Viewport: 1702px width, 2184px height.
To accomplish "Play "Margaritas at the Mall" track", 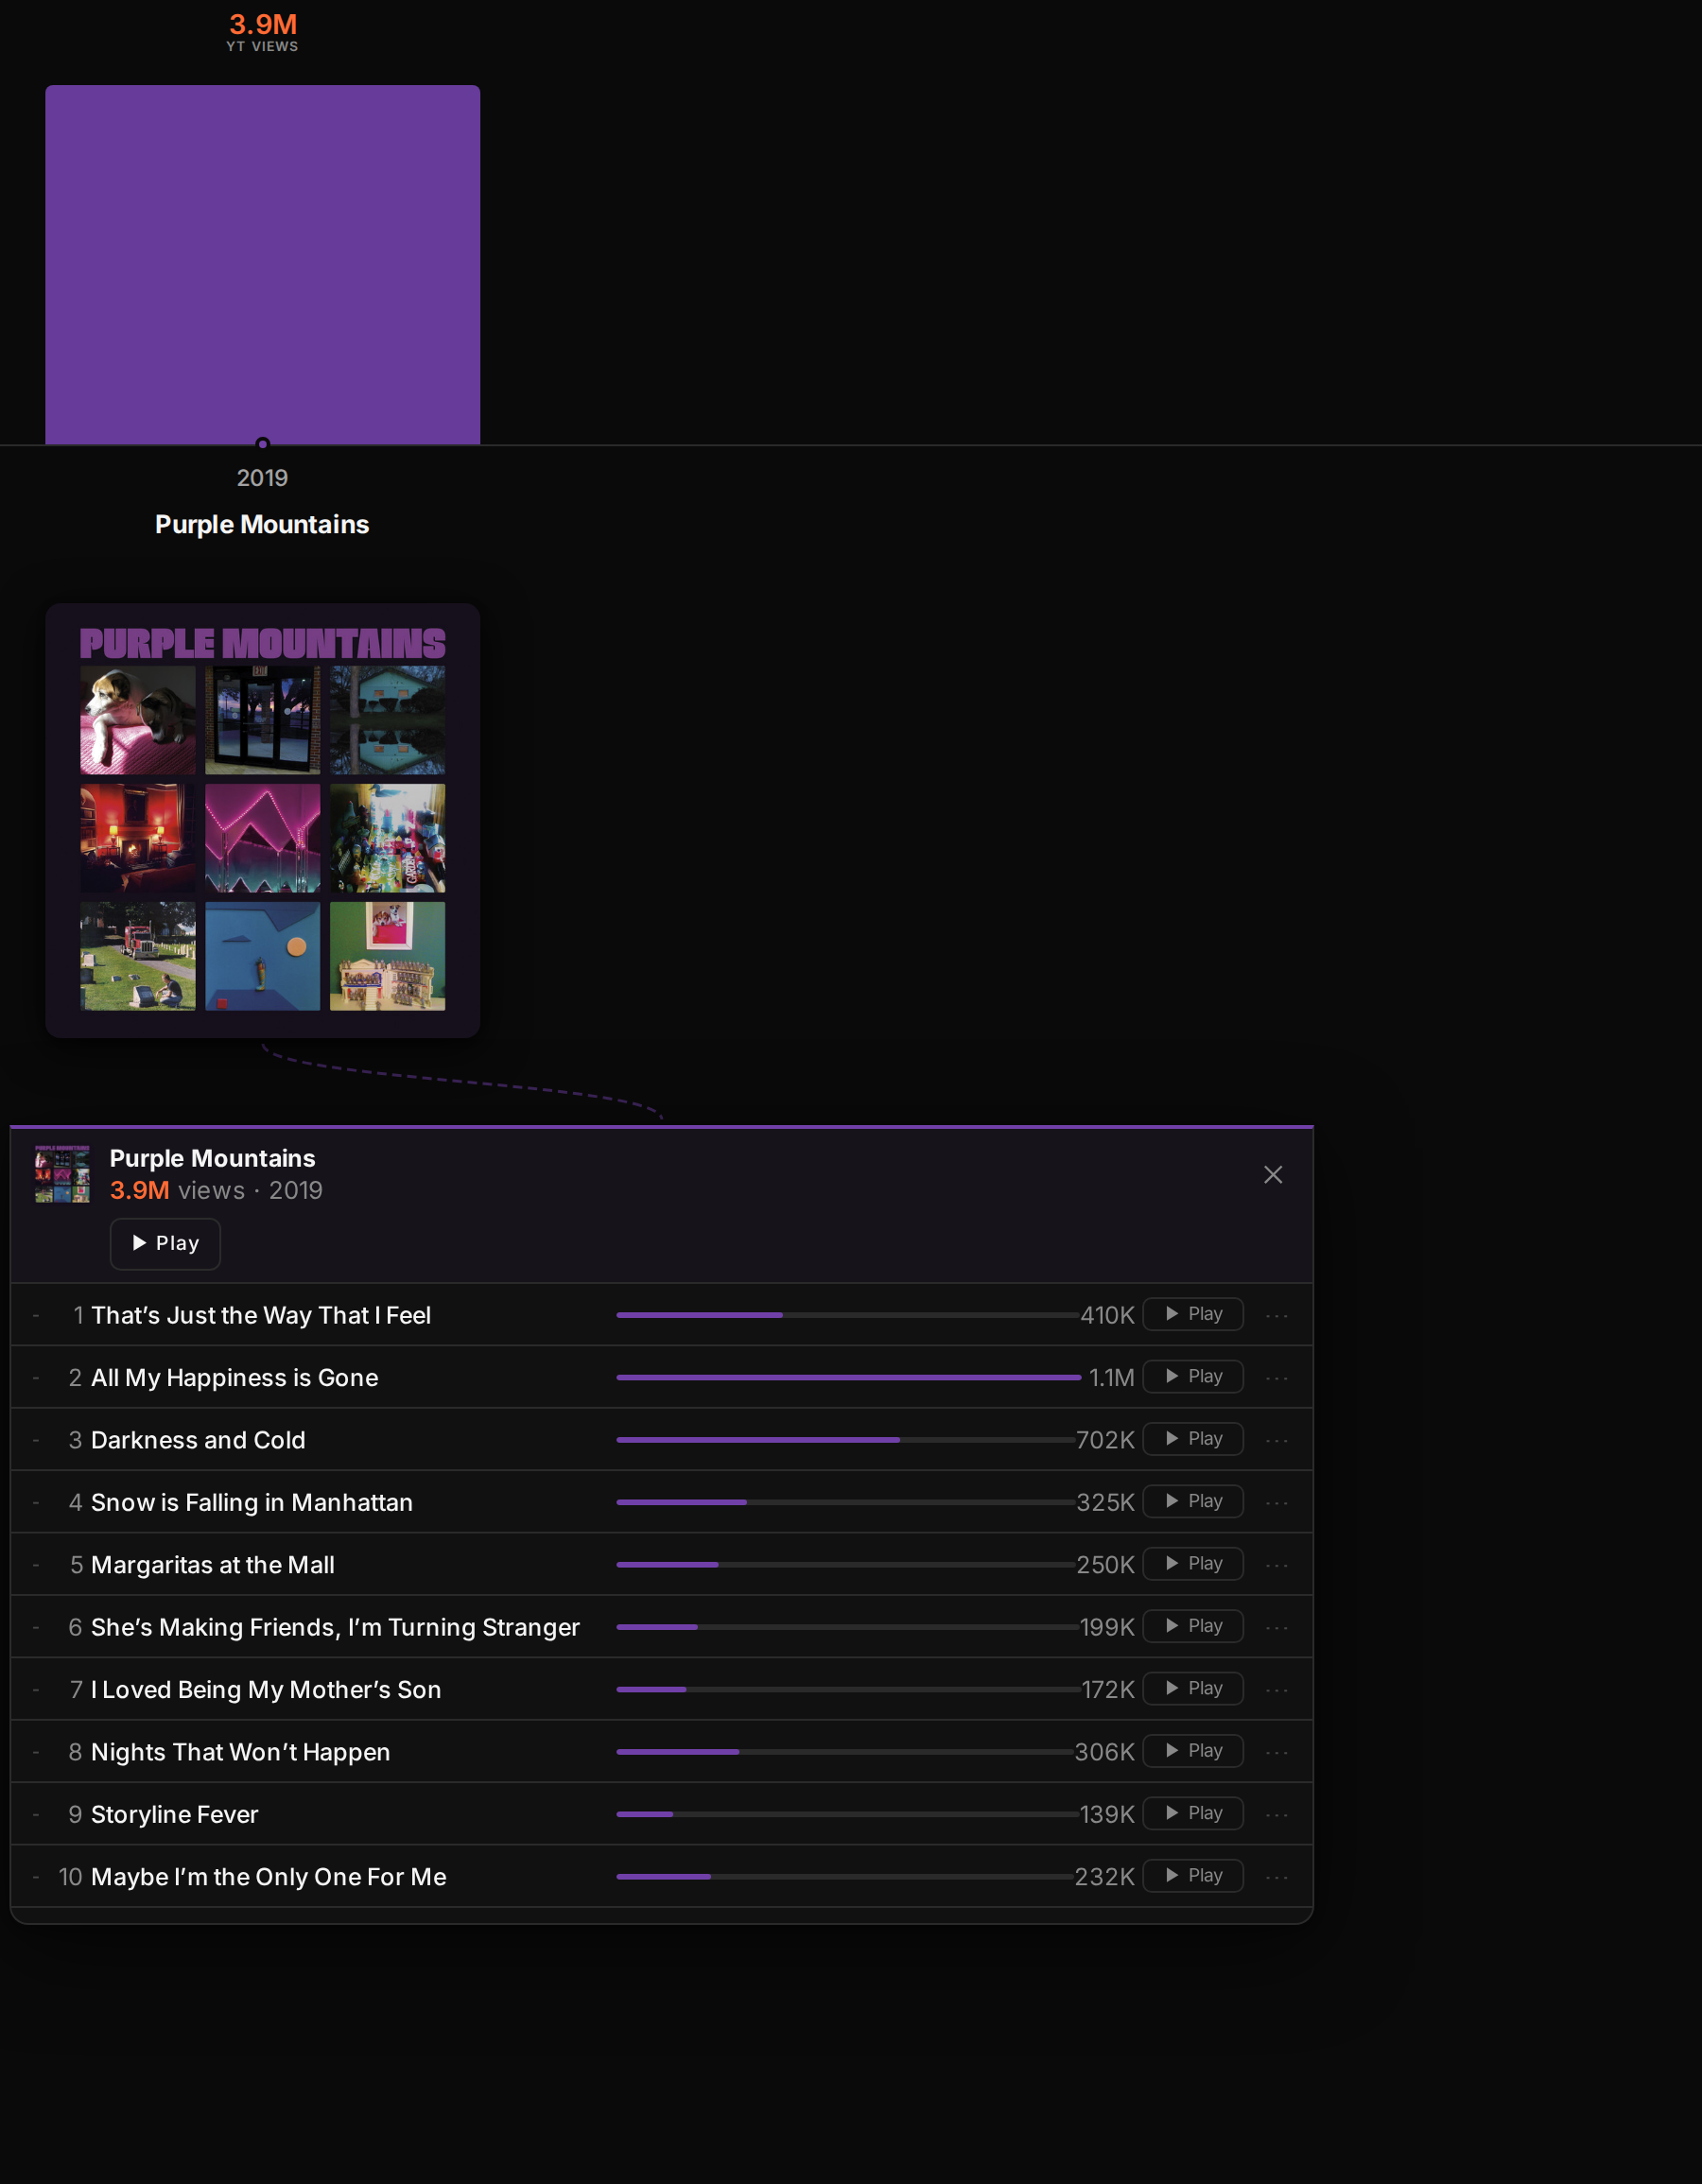I will click(1193, 1563).
